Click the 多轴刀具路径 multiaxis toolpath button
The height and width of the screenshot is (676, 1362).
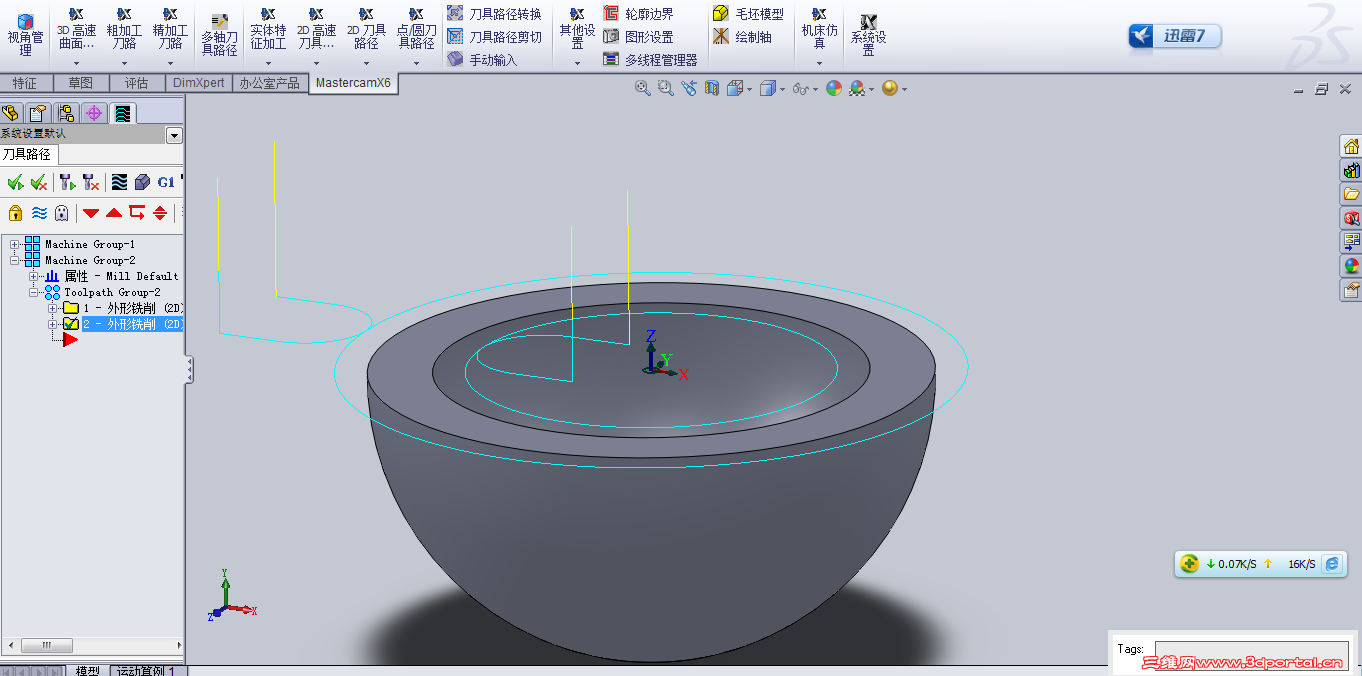pos(219,35)
